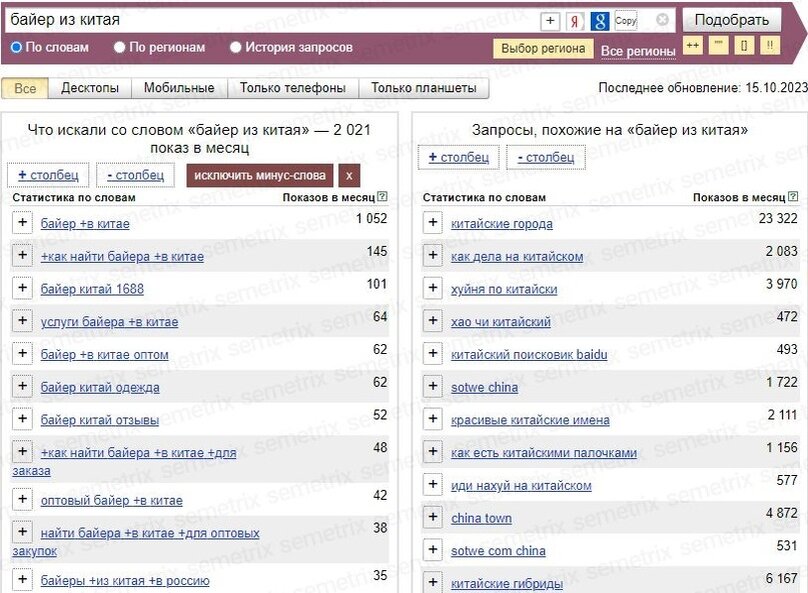808x593 pixels.
Task: Clear the Copy field with the x icon
Action: click(663, 19)
